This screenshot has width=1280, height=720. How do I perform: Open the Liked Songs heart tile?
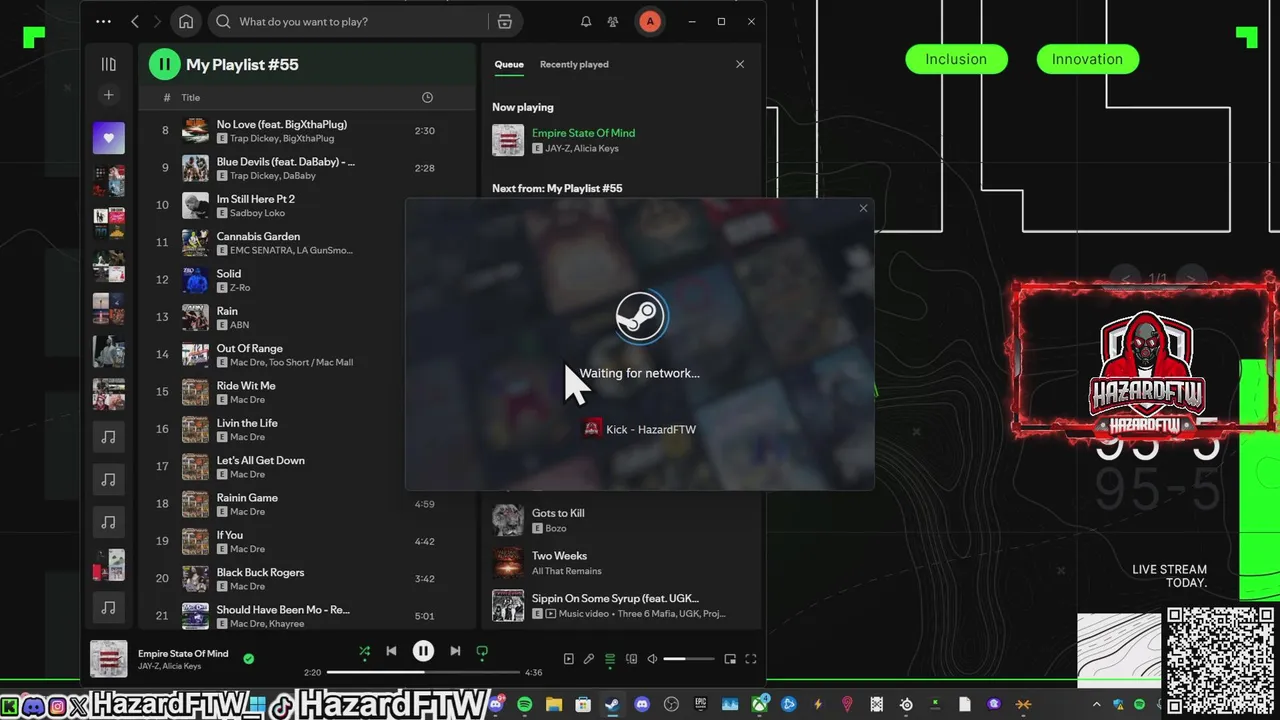[109, 138]
